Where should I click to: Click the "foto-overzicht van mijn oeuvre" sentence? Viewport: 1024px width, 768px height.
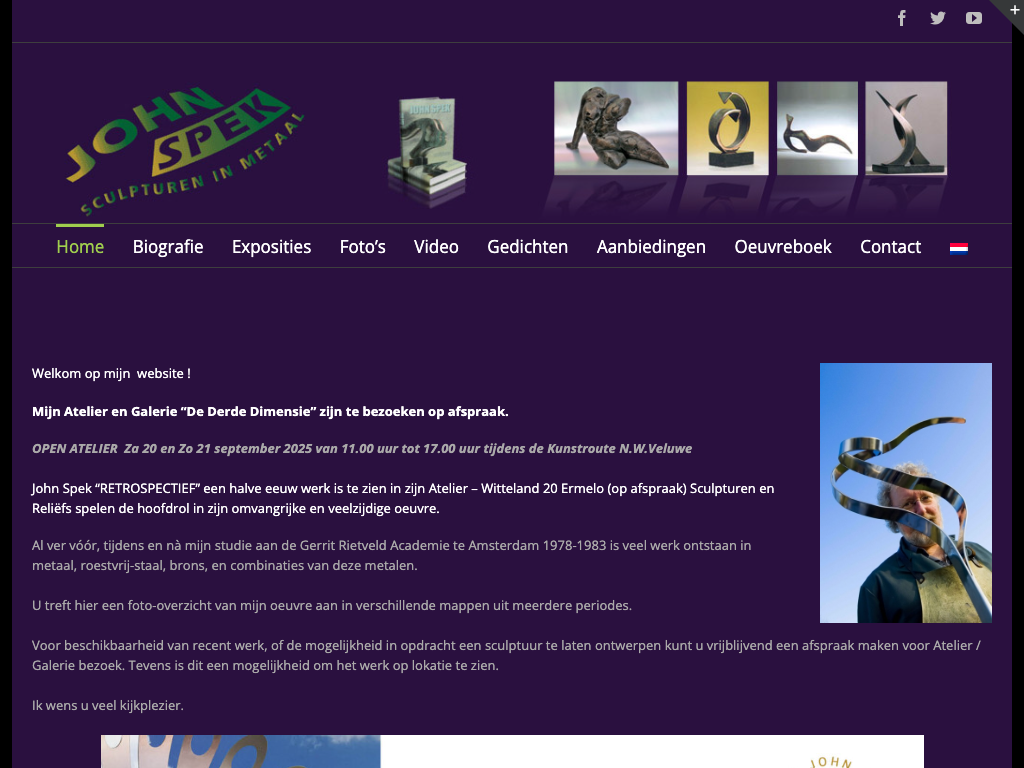332,605
